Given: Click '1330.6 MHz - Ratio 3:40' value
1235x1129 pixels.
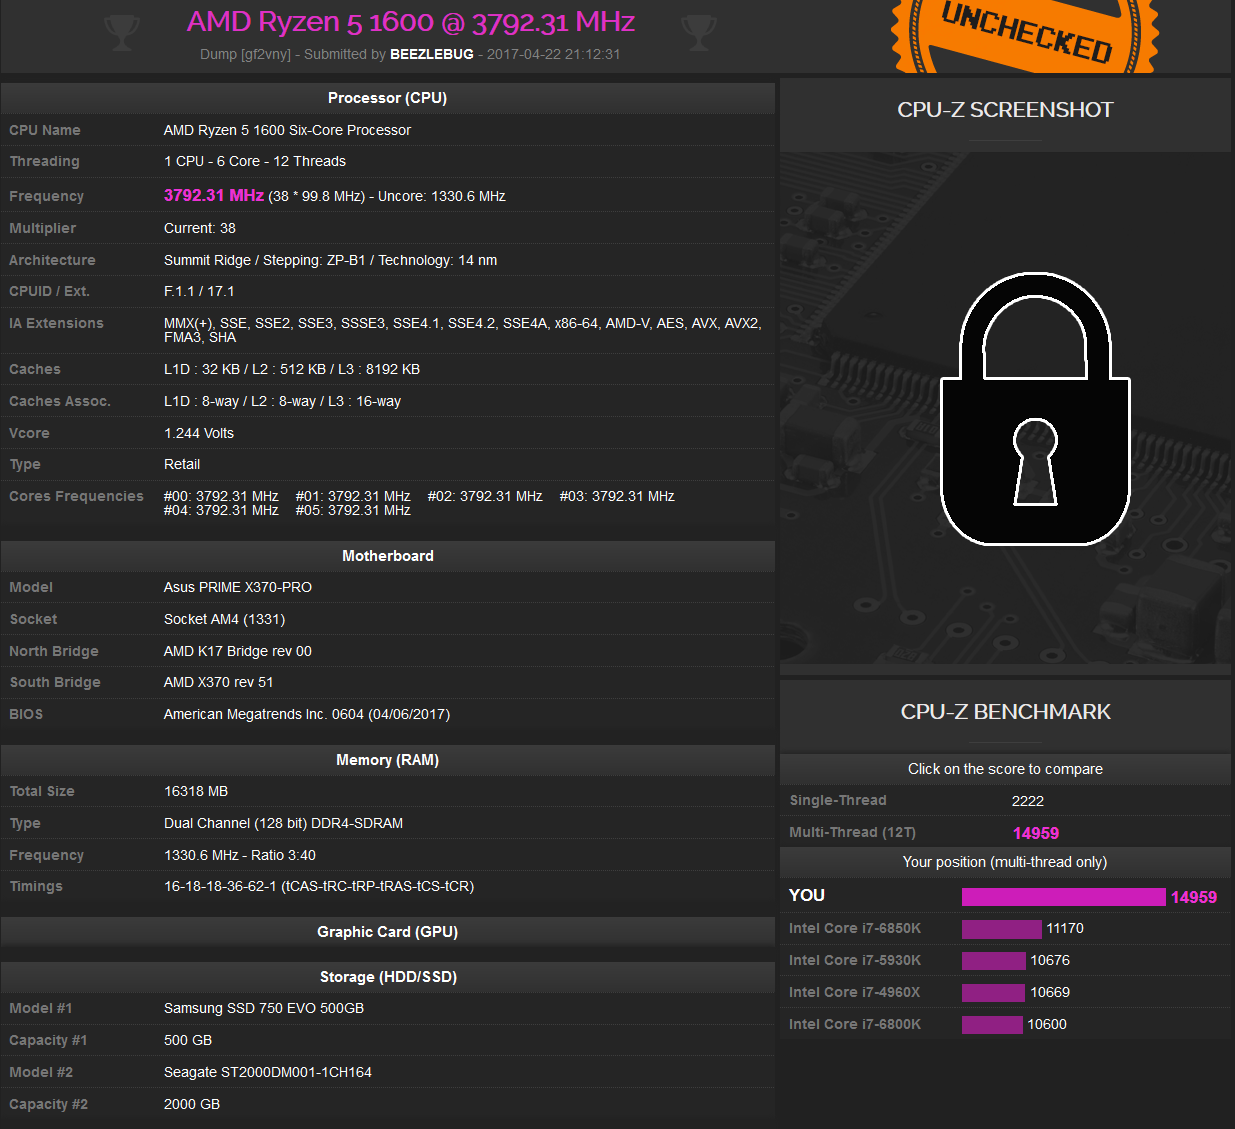Looking at the screenshot, I should pos(240,855).
